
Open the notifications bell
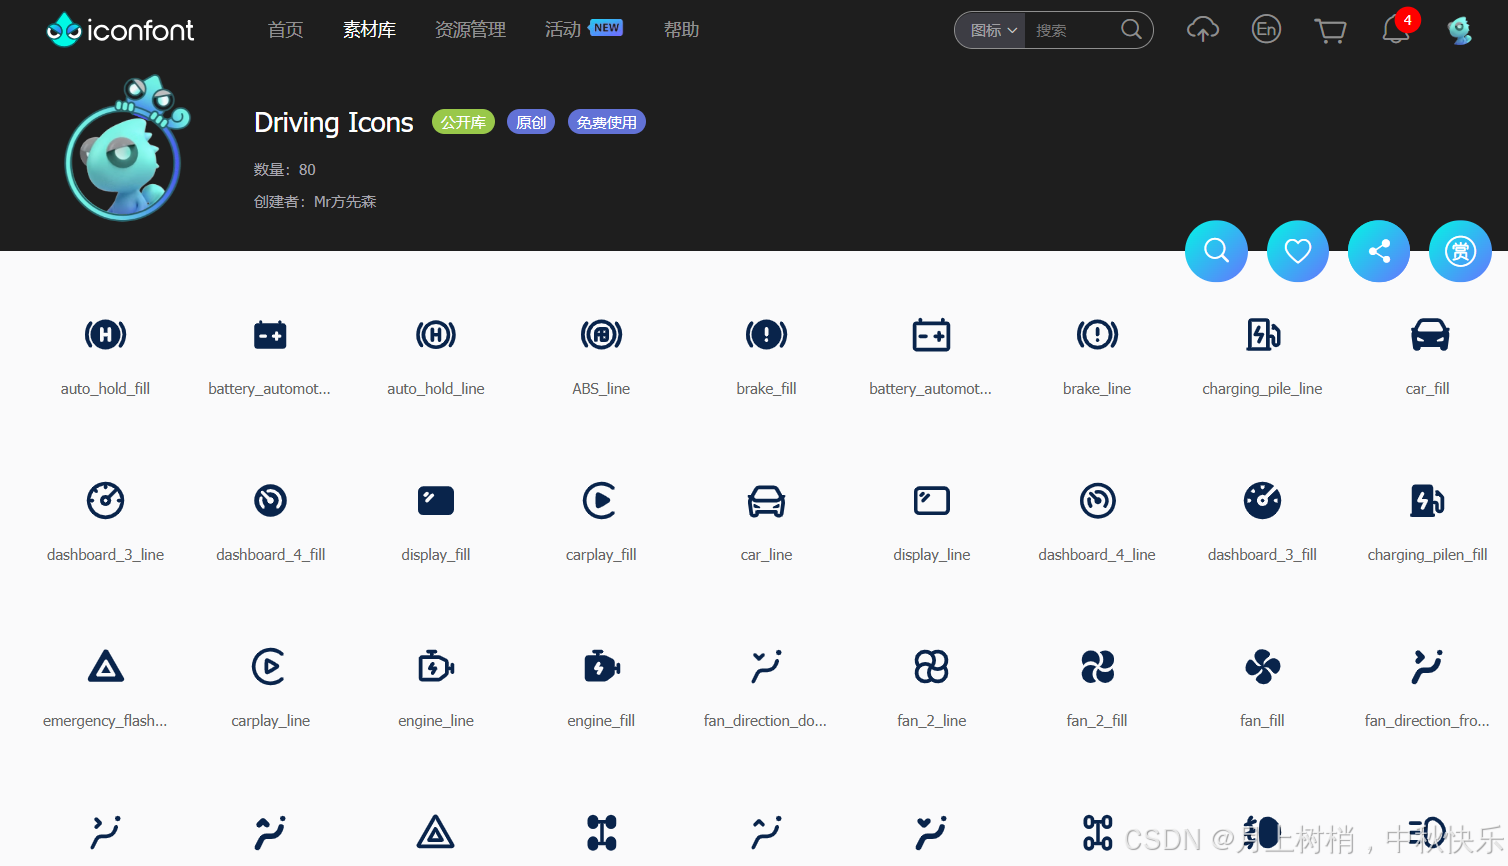[x=1395, y=30]
